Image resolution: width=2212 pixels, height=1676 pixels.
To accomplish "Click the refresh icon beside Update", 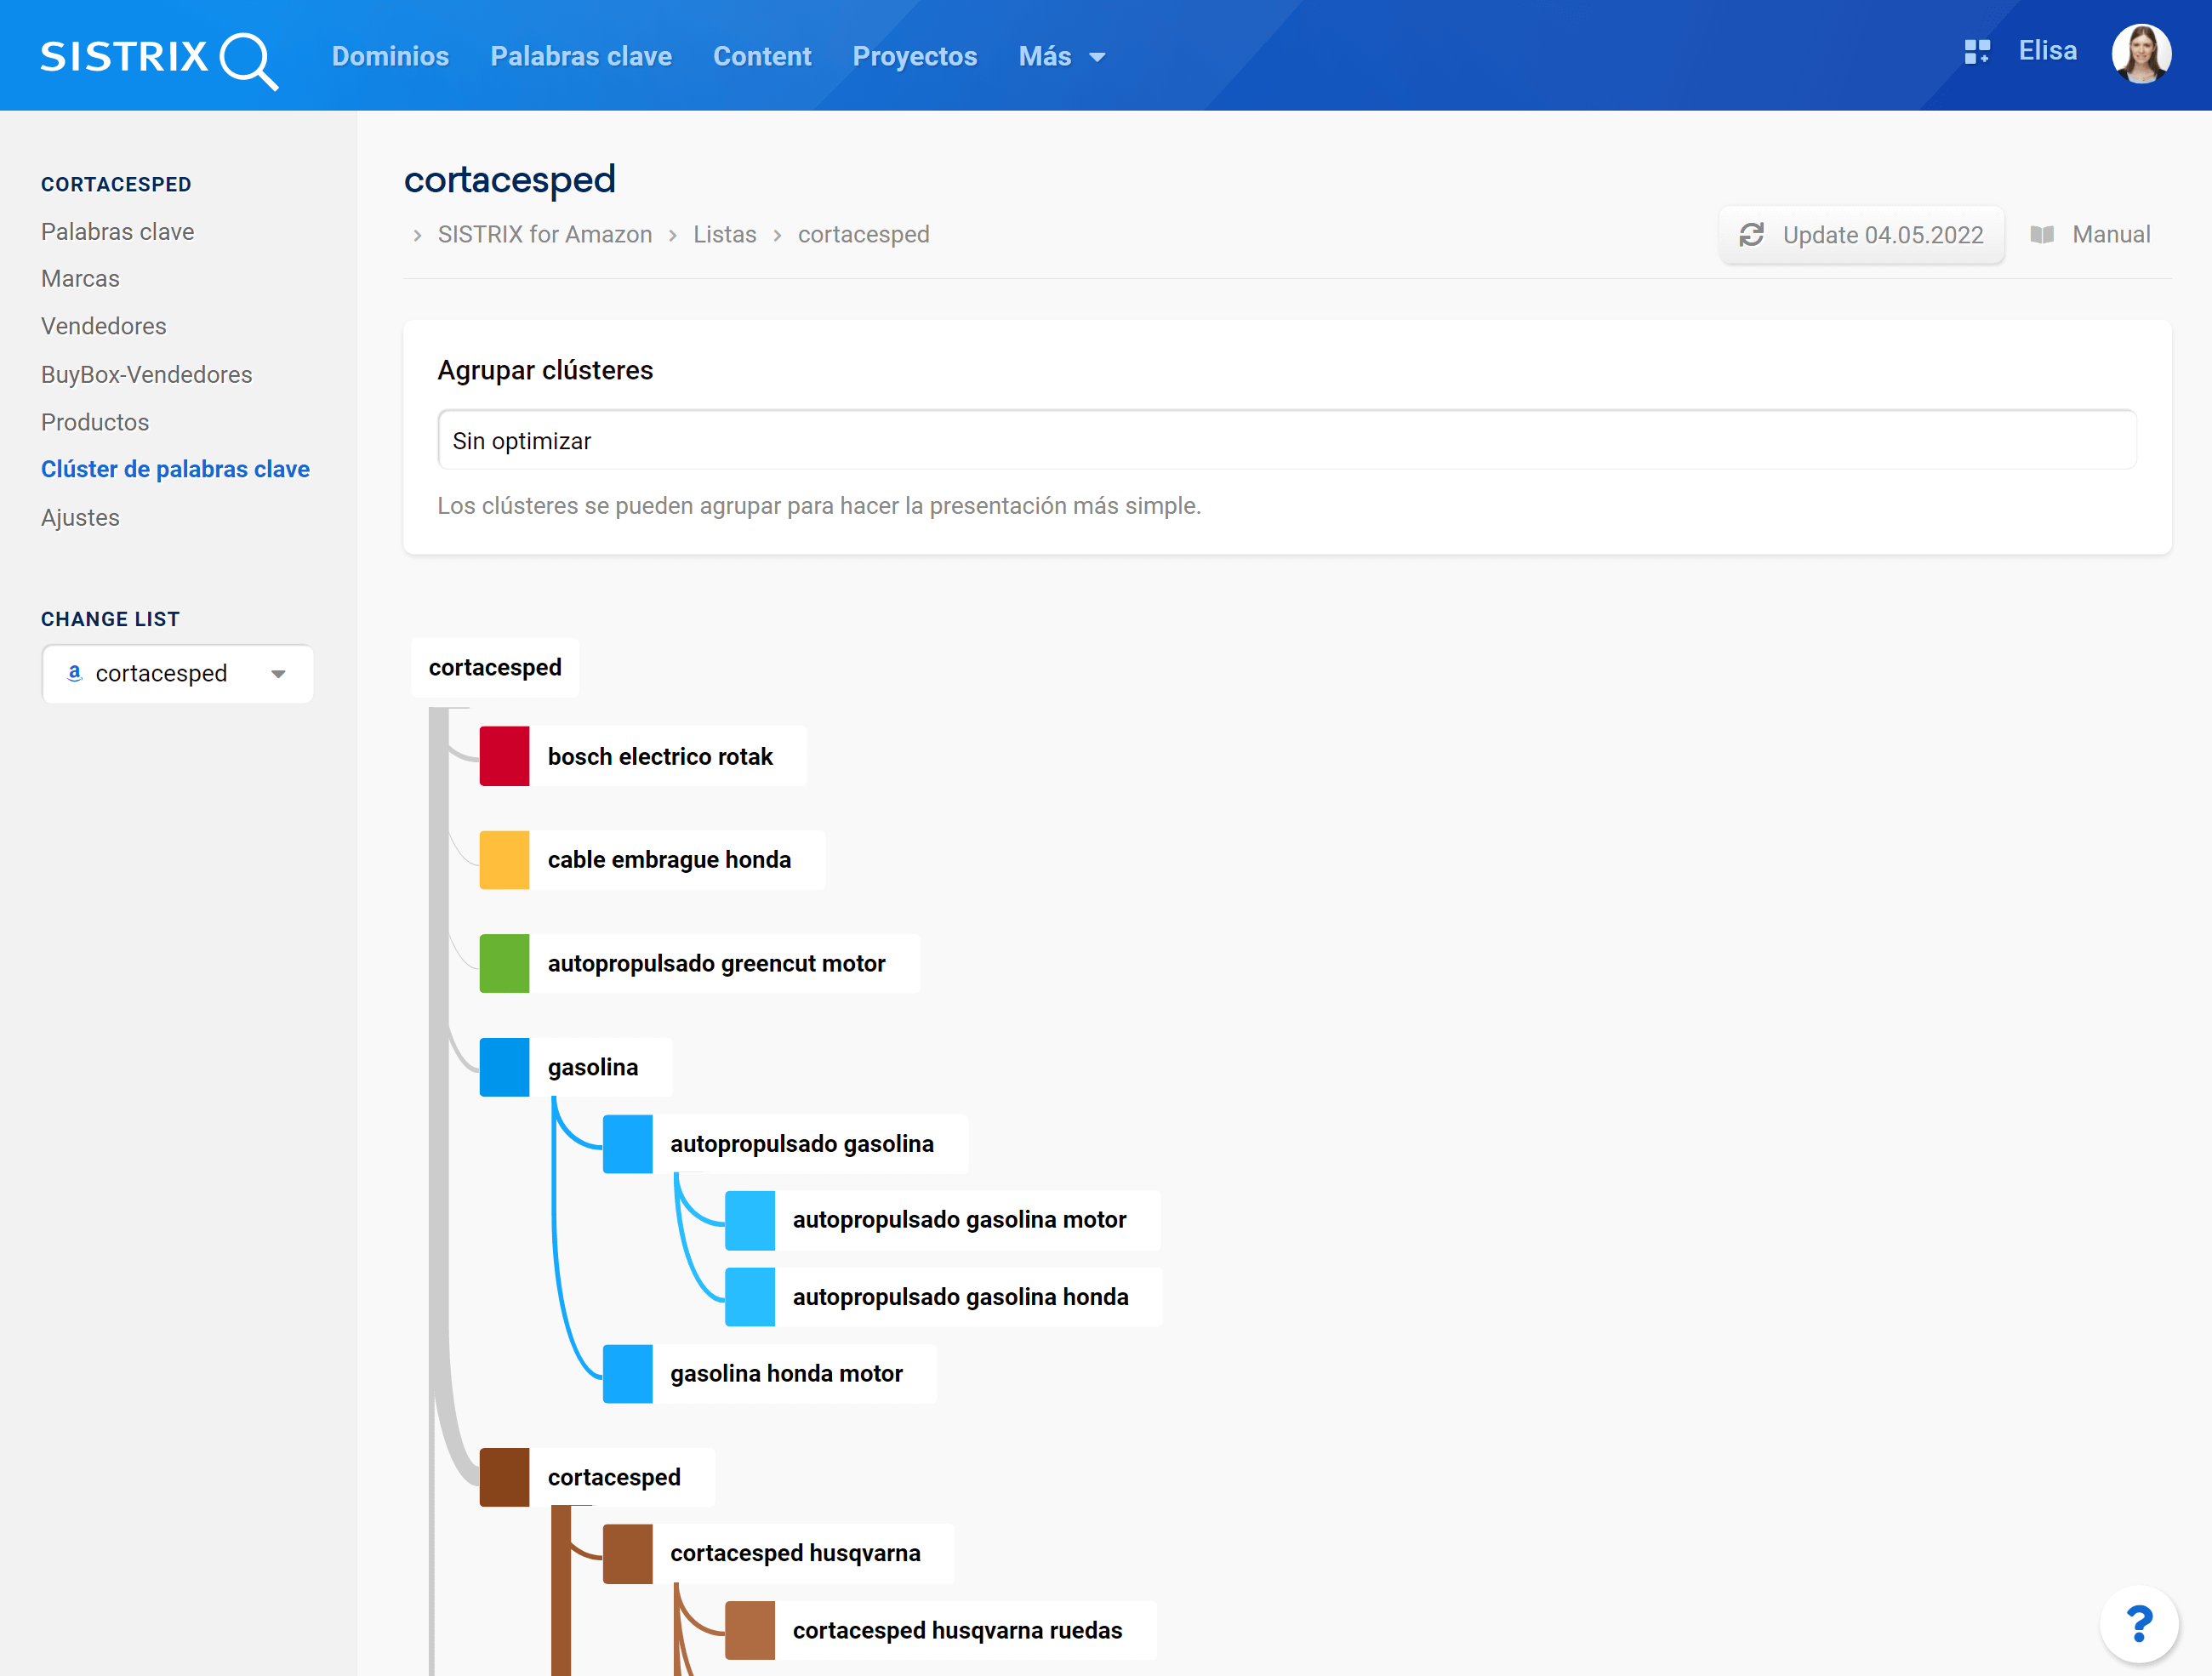I will tap(1751, 235).
